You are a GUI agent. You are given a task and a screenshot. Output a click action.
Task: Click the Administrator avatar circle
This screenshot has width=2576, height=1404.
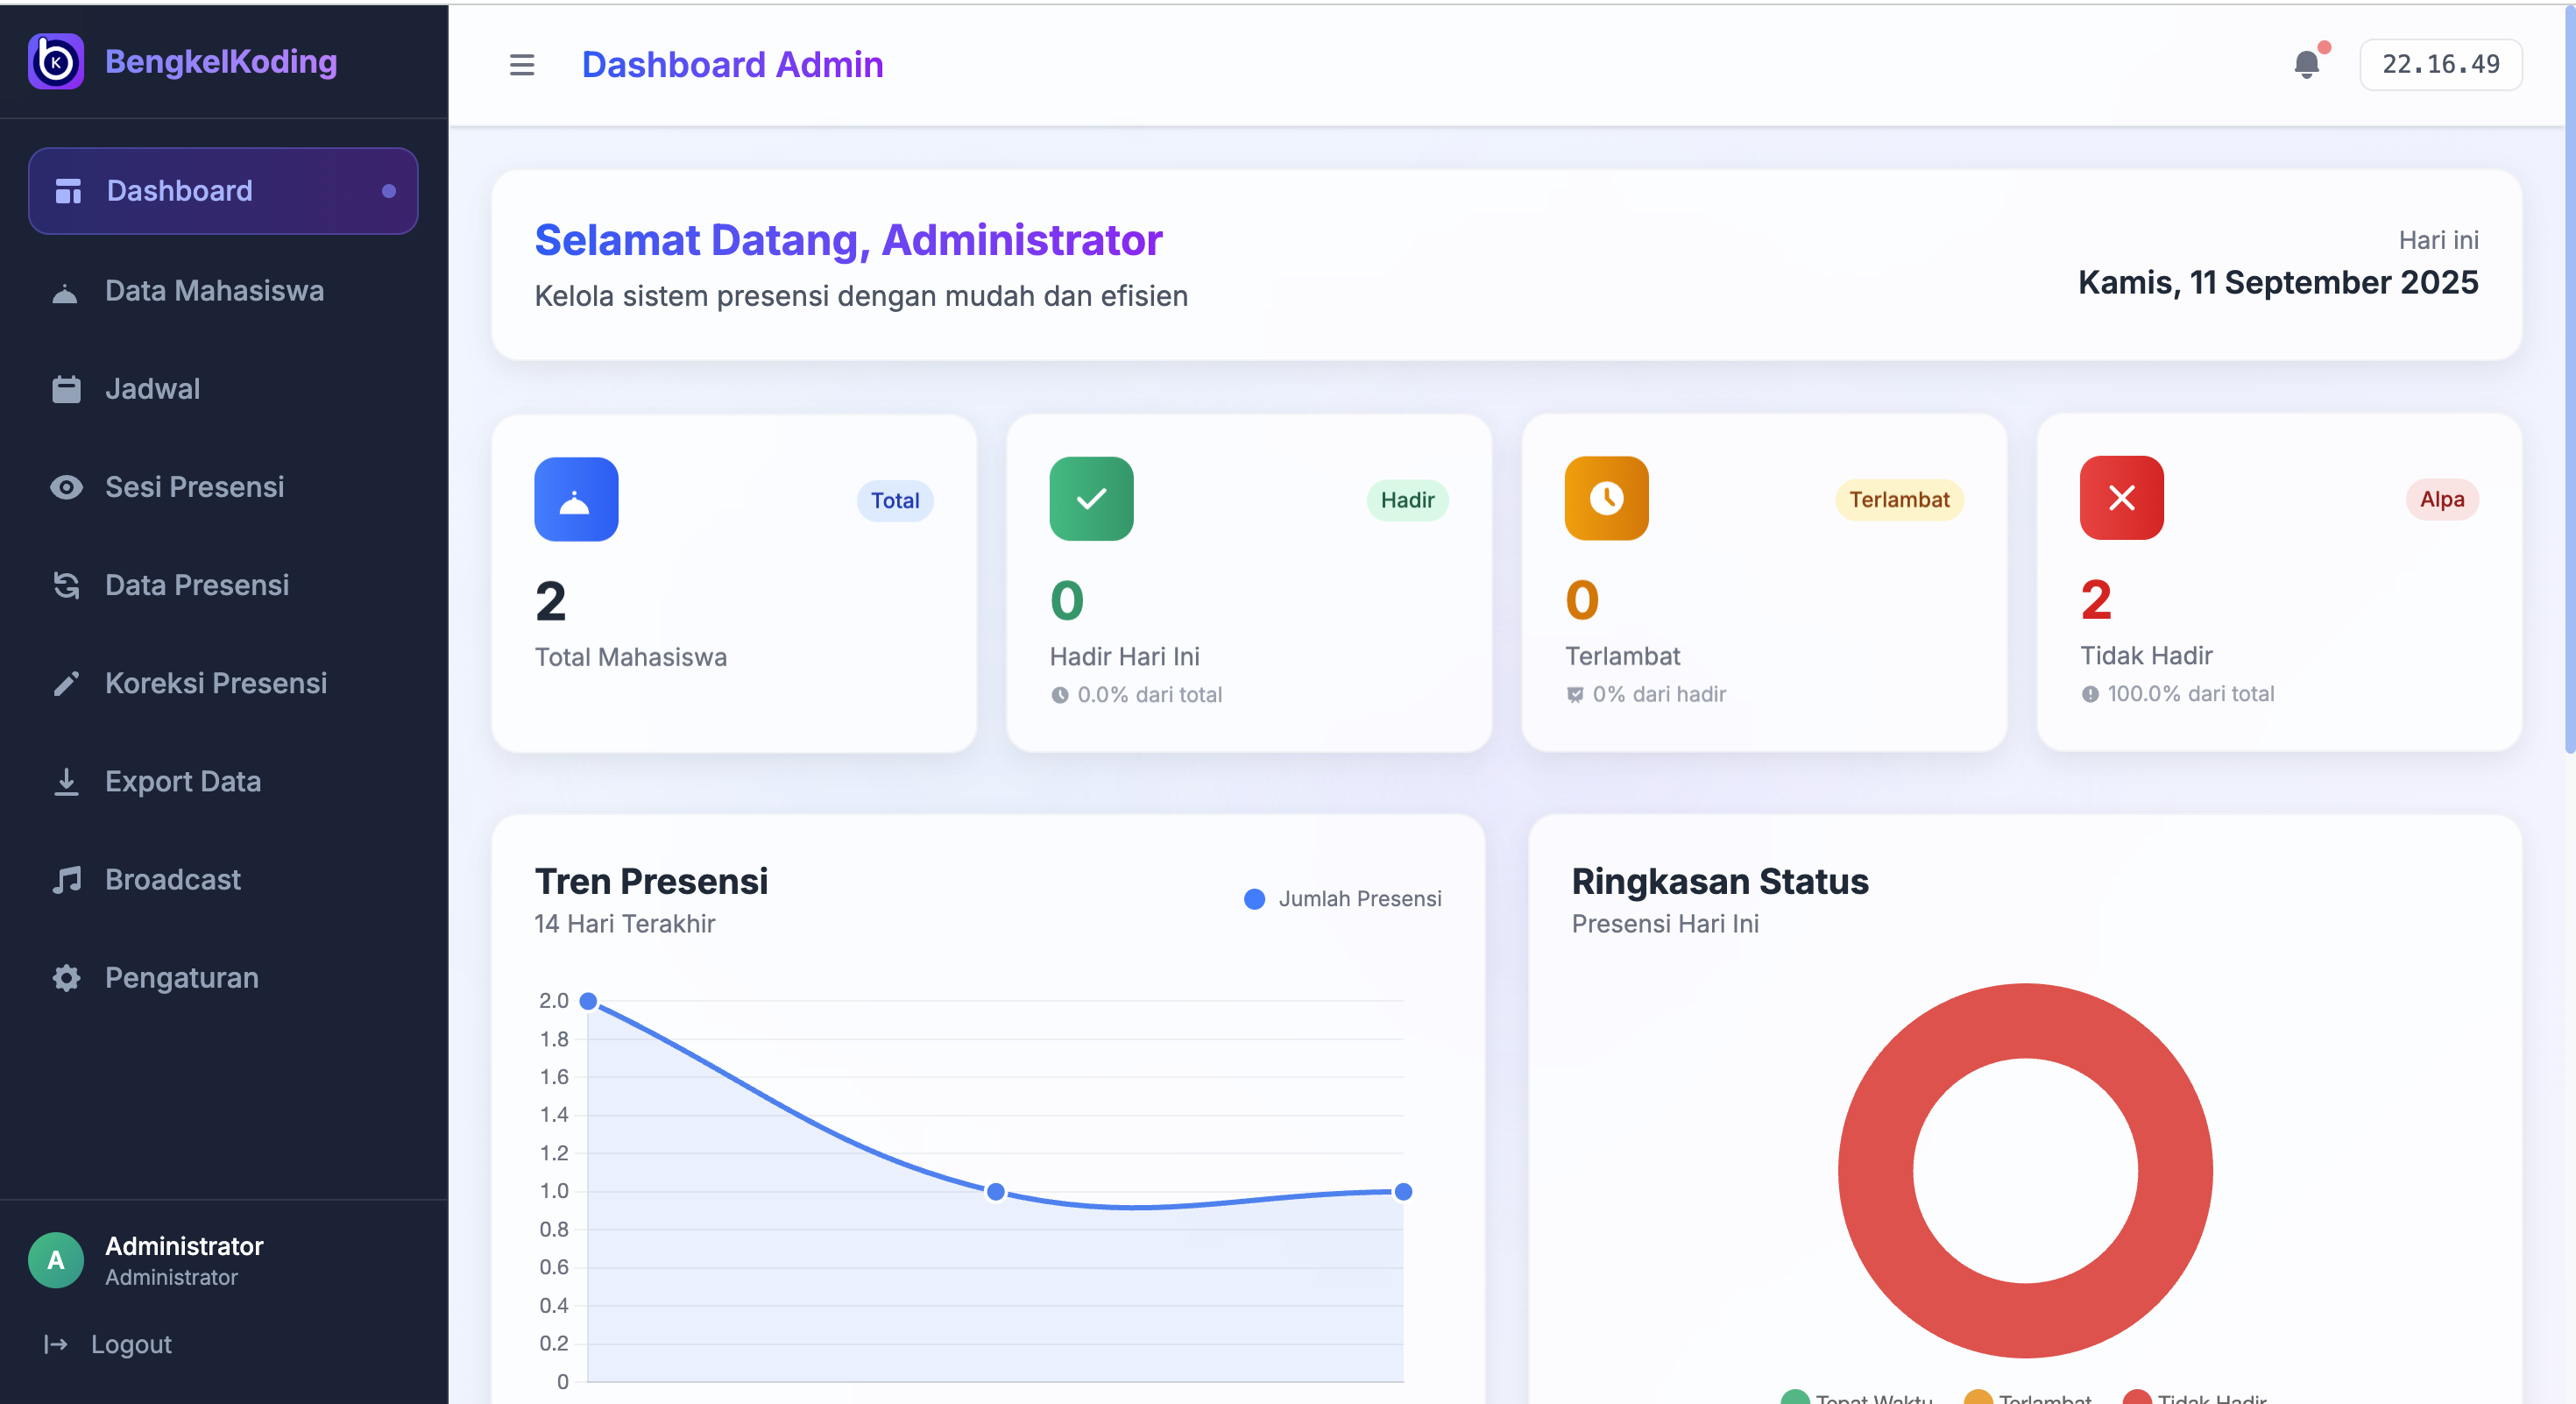[x=56, y=1259]
